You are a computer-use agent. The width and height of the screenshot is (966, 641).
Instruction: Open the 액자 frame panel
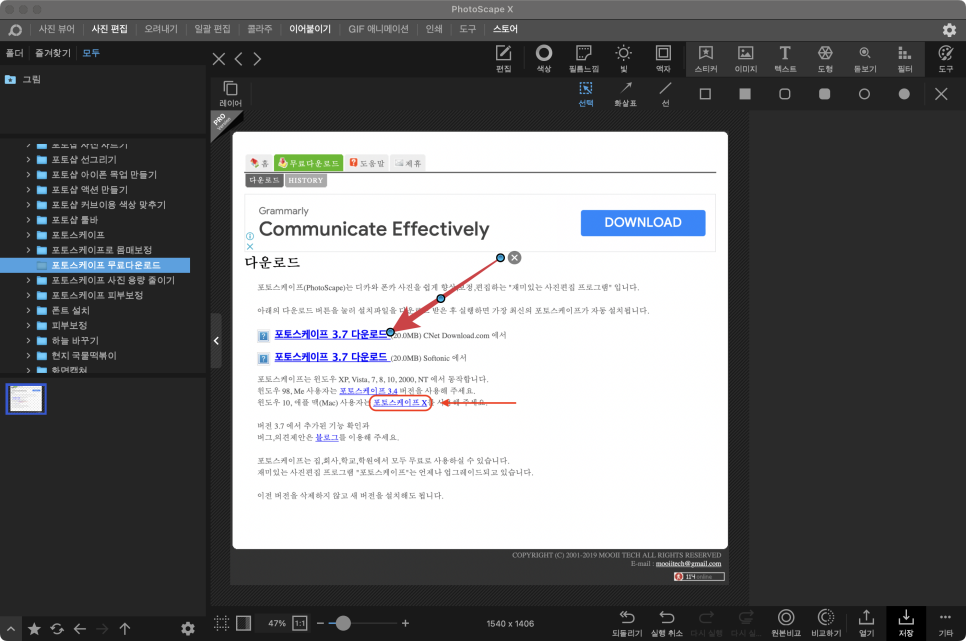coord(663,59)
